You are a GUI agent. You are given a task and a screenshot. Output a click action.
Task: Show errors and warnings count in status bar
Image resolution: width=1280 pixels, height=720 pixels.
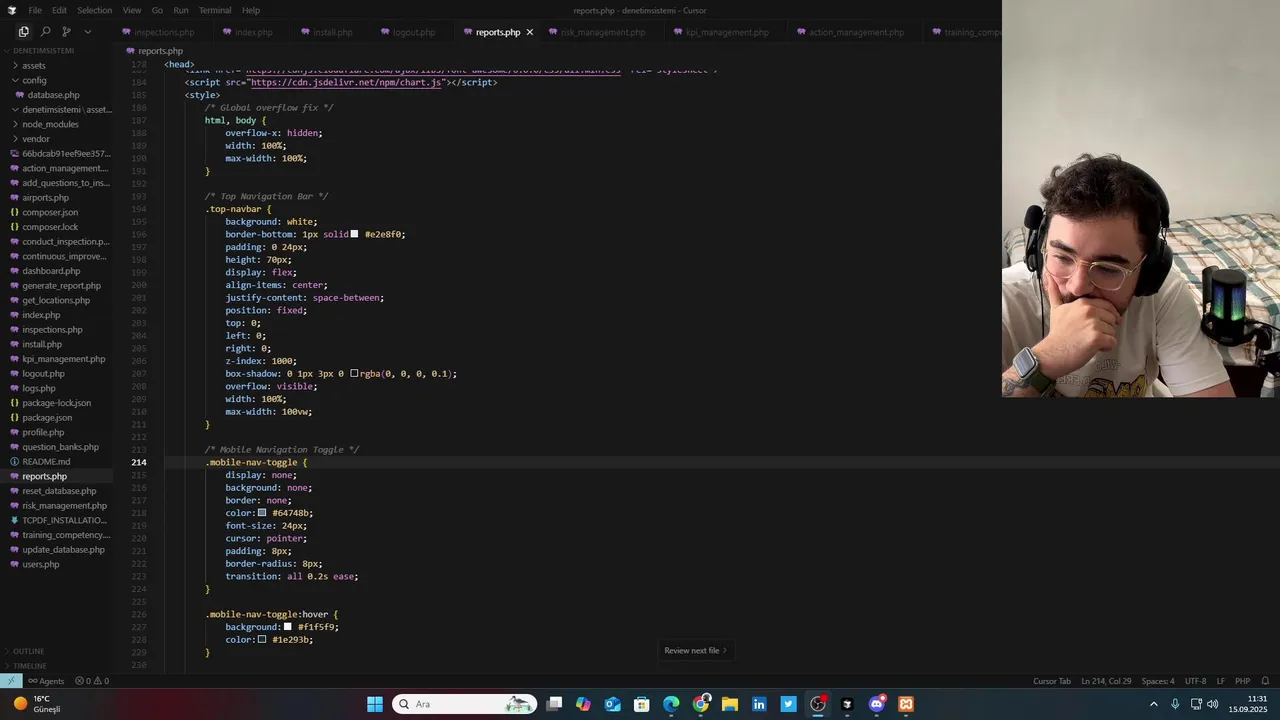[92, 681]
